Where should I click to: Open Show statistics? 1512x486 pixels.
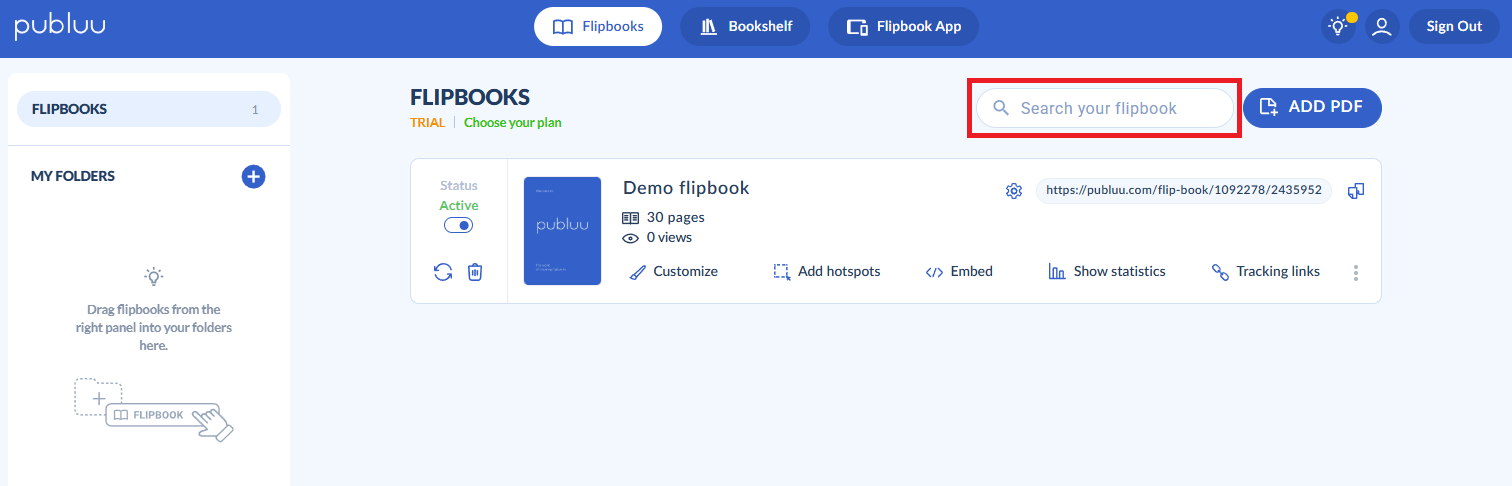coord(1107,271)
